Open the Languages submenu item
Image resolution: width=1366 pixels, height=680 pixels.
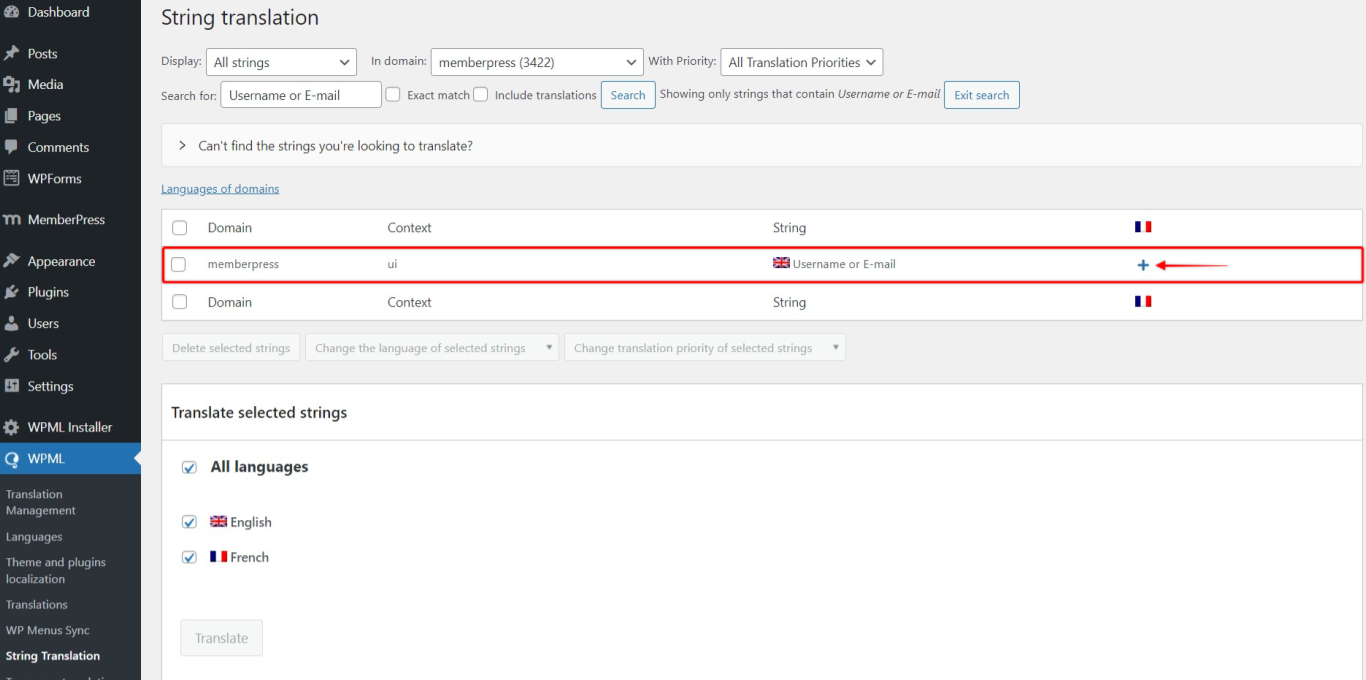coord(34,537)
